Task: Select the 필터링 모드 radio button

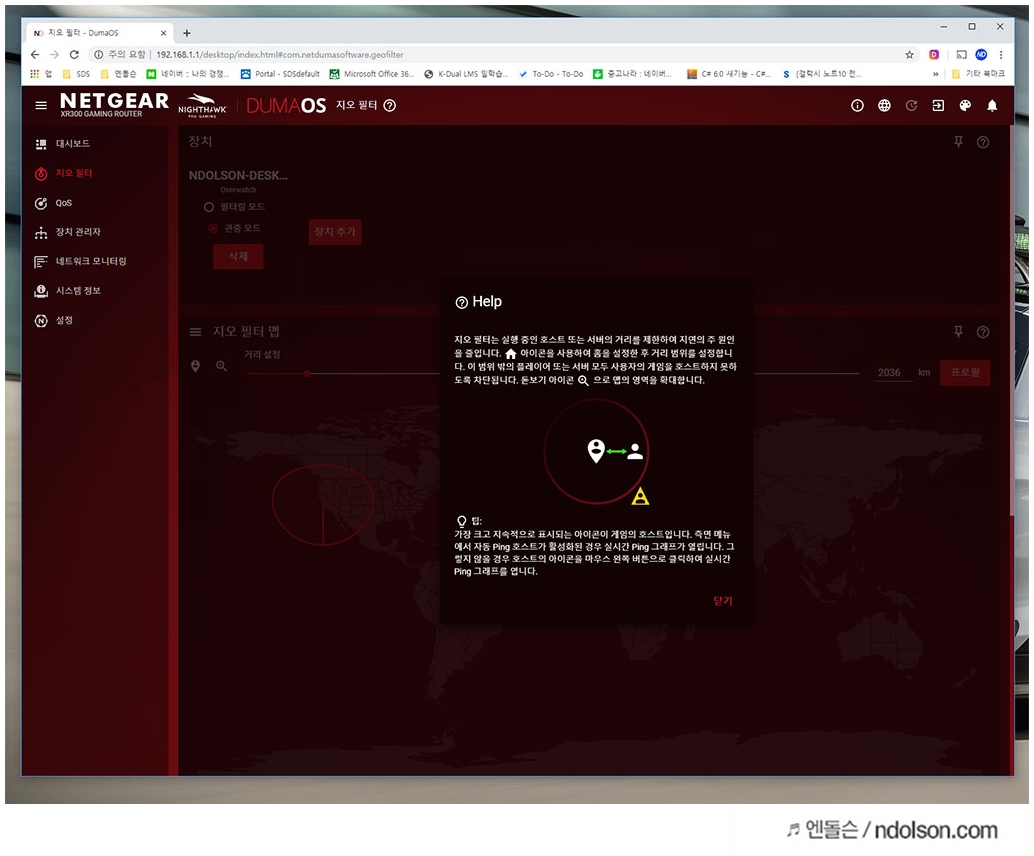Action: [x=209, y=207]
